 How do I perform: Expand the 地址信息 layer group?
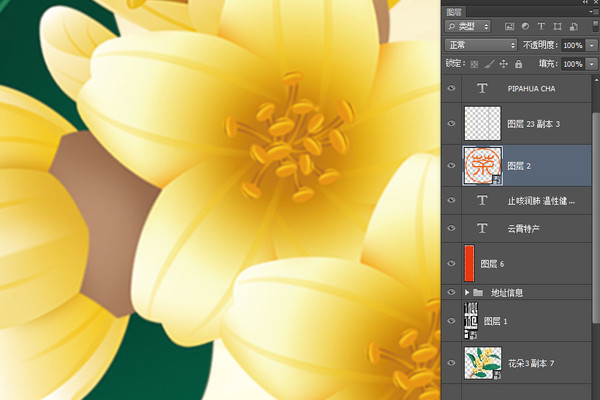click(467, 292)
